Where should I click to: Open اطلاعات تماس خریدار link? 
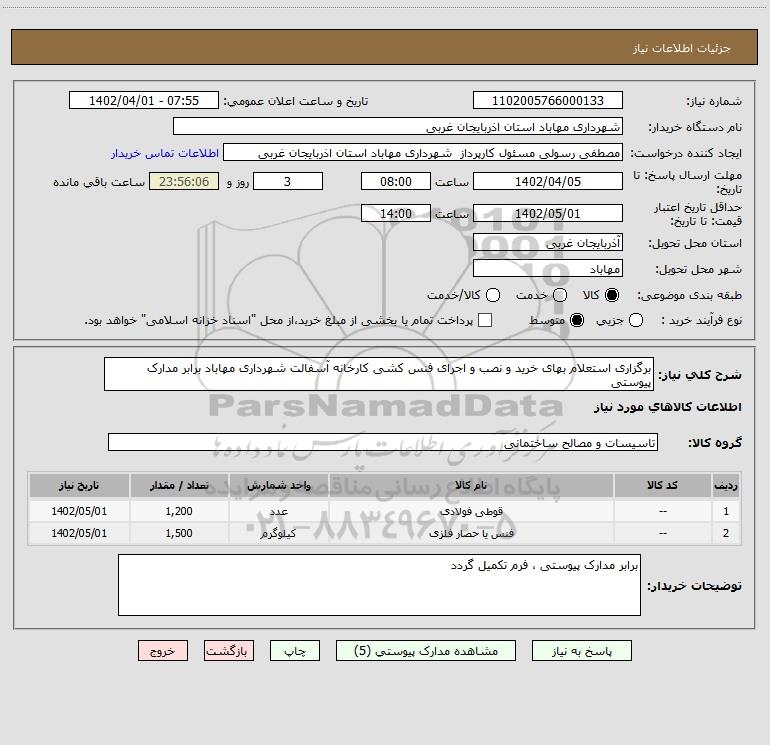(x=165, y=153)
